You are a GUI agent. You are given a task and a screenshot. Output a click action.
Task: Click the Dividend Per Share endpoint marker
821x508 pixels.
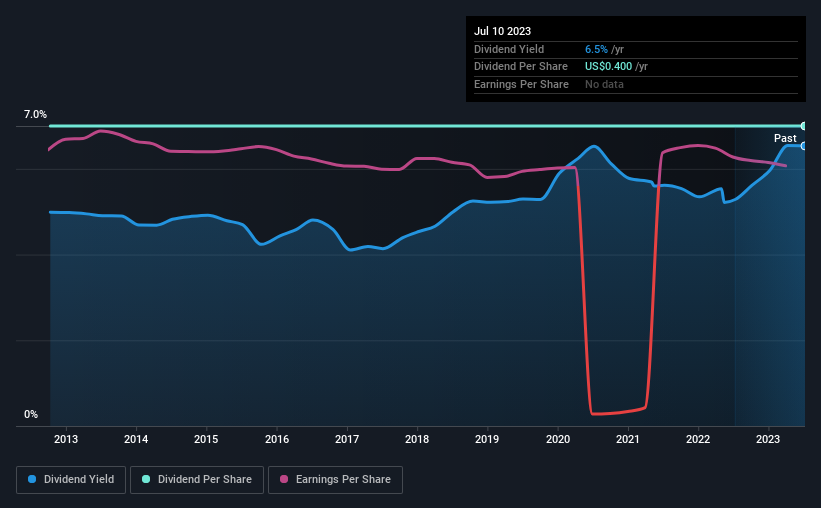(x=804, y=126)
